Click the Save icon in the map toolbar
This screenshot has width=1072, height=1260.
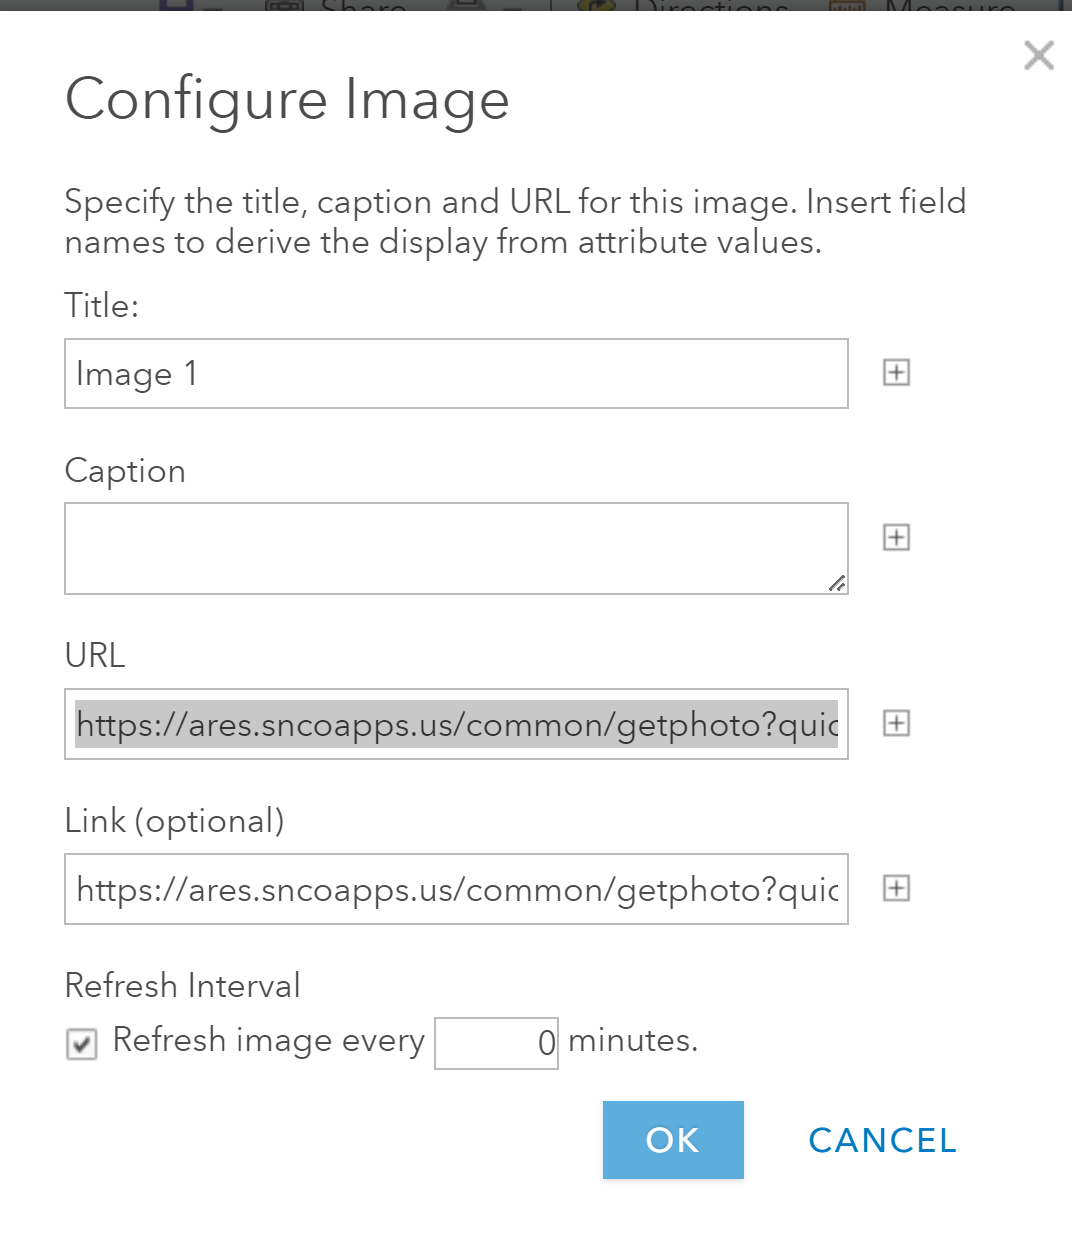click(x=175, y=8)
